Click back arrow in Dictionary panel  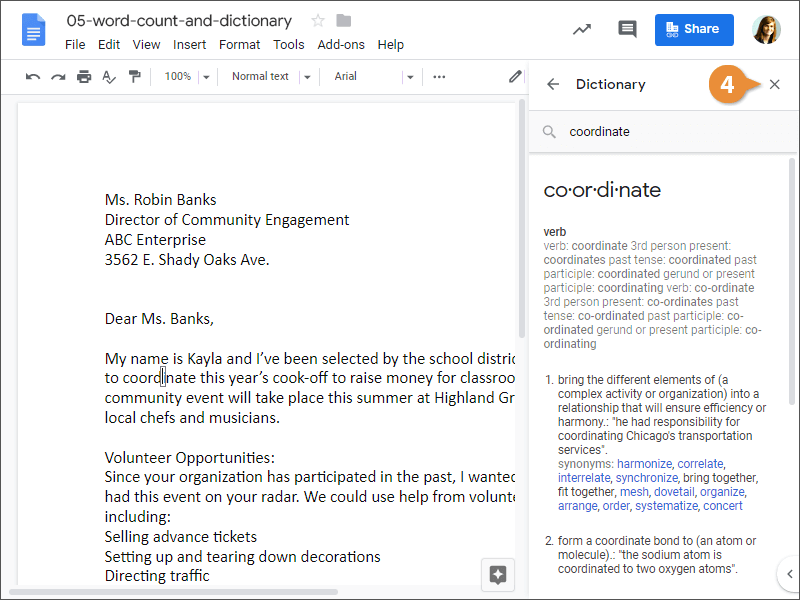click(552, 84)
